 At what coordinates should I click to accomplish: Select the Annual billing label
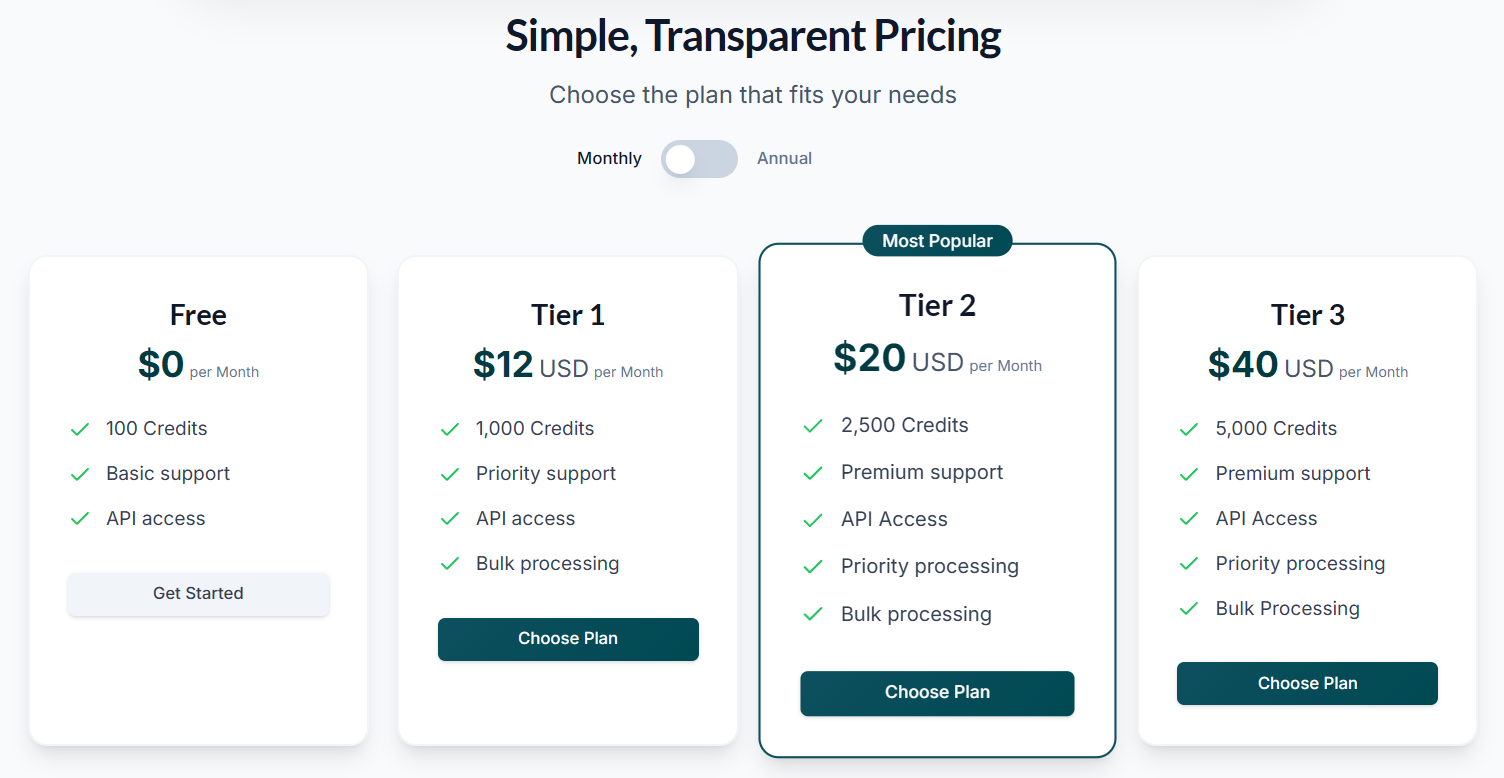784,158
